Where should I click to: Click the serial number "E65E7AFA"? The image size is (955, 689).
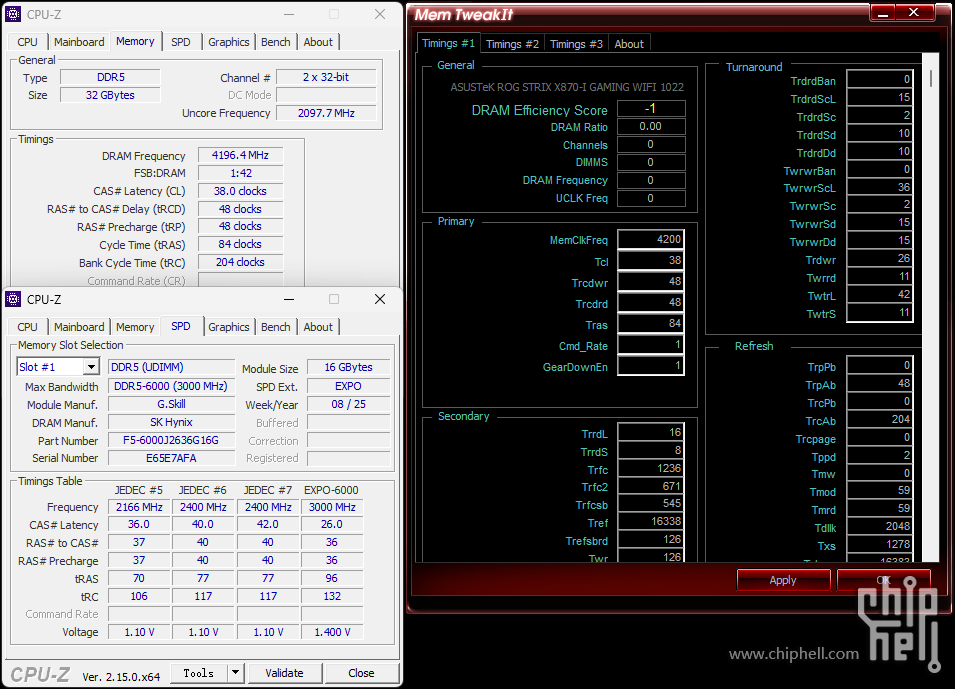pos(171,458)
